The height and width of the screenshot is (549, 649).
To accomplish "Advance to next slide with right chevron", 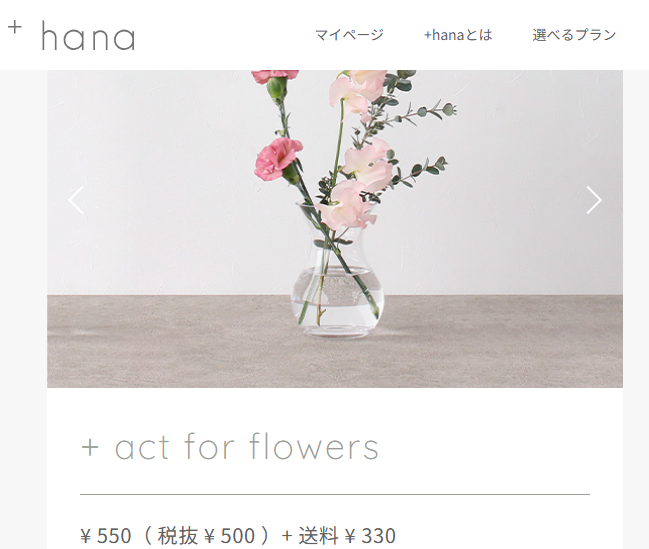I will 594,200.
